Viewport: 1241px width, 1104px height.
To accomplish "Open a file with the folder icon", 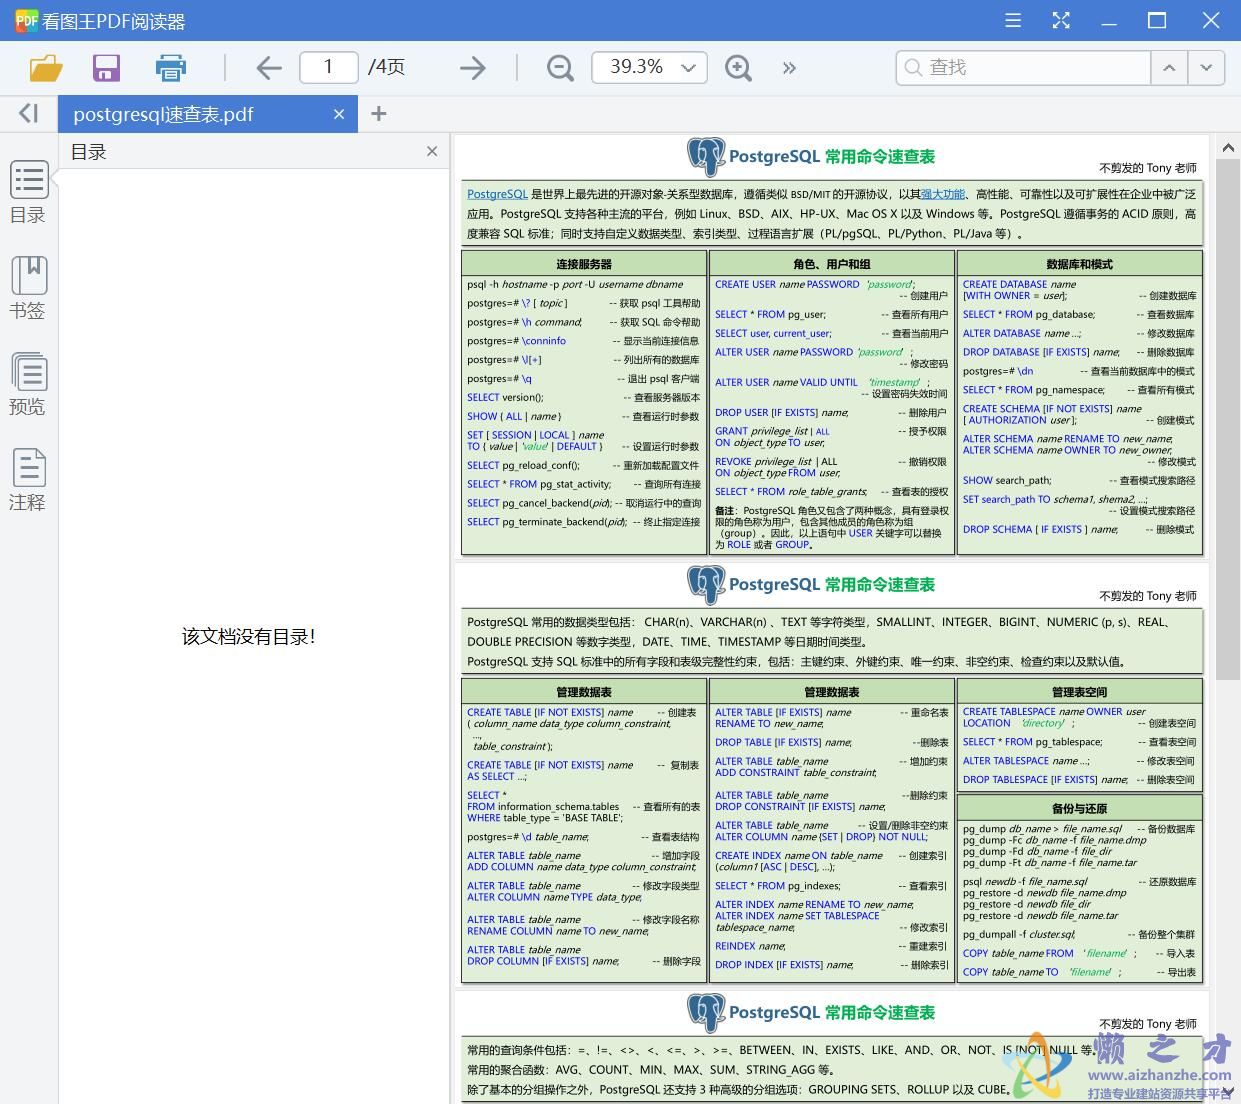I will 46,68.
